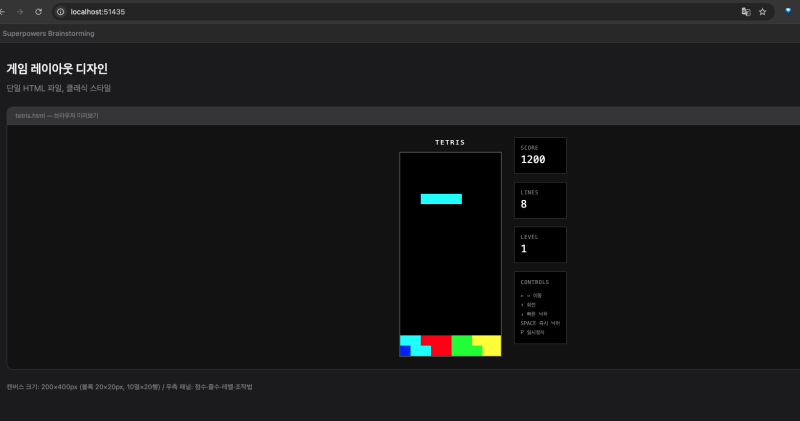Open the blue extension icon at the toolbar's right
Viewport: 800px width, 421px height.
[788, 11]
